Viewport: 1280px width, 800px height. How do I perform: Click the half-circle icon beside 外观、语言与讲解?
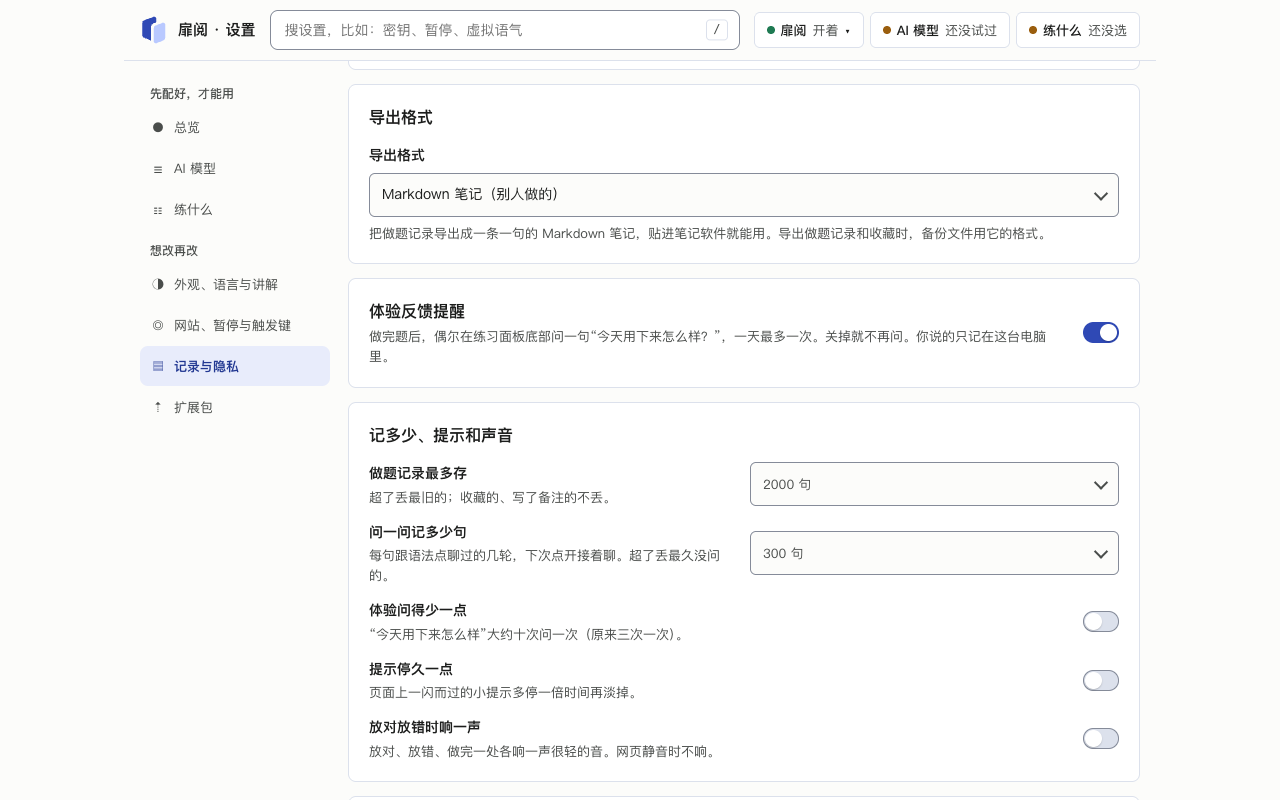pos(158,284)
